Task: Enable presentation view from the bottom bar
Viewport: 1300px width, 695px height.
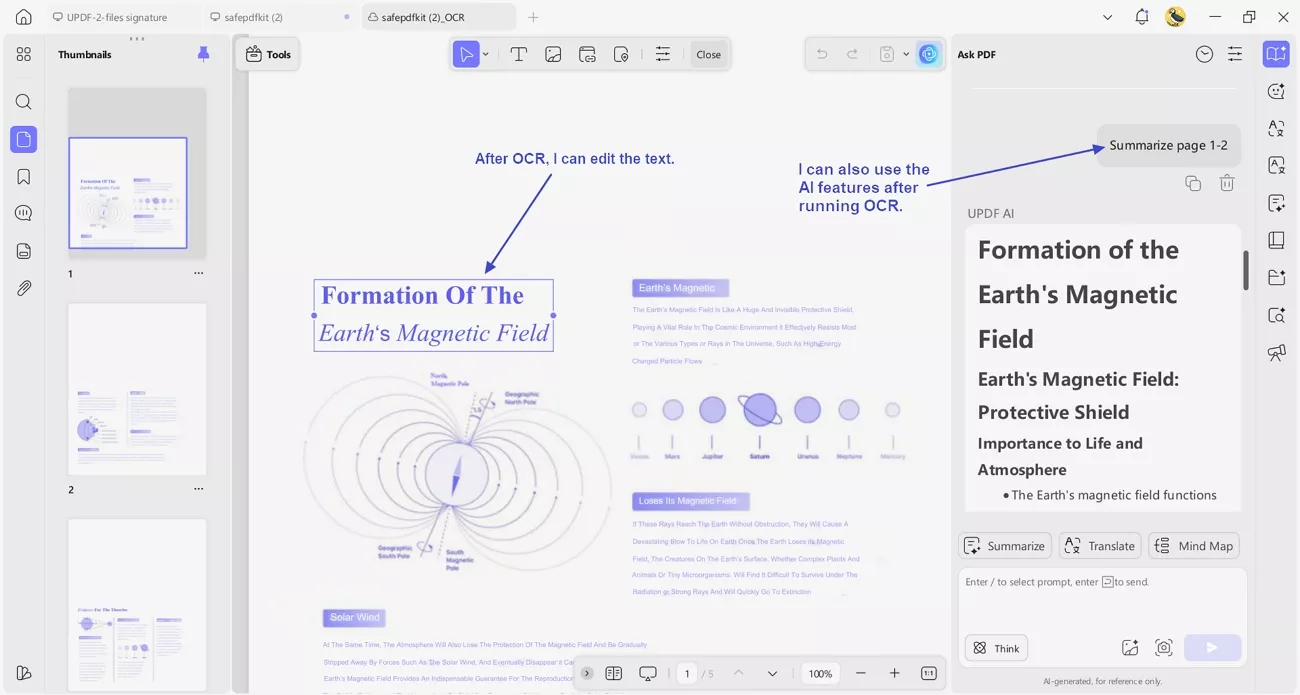Action: coord(647,673)
